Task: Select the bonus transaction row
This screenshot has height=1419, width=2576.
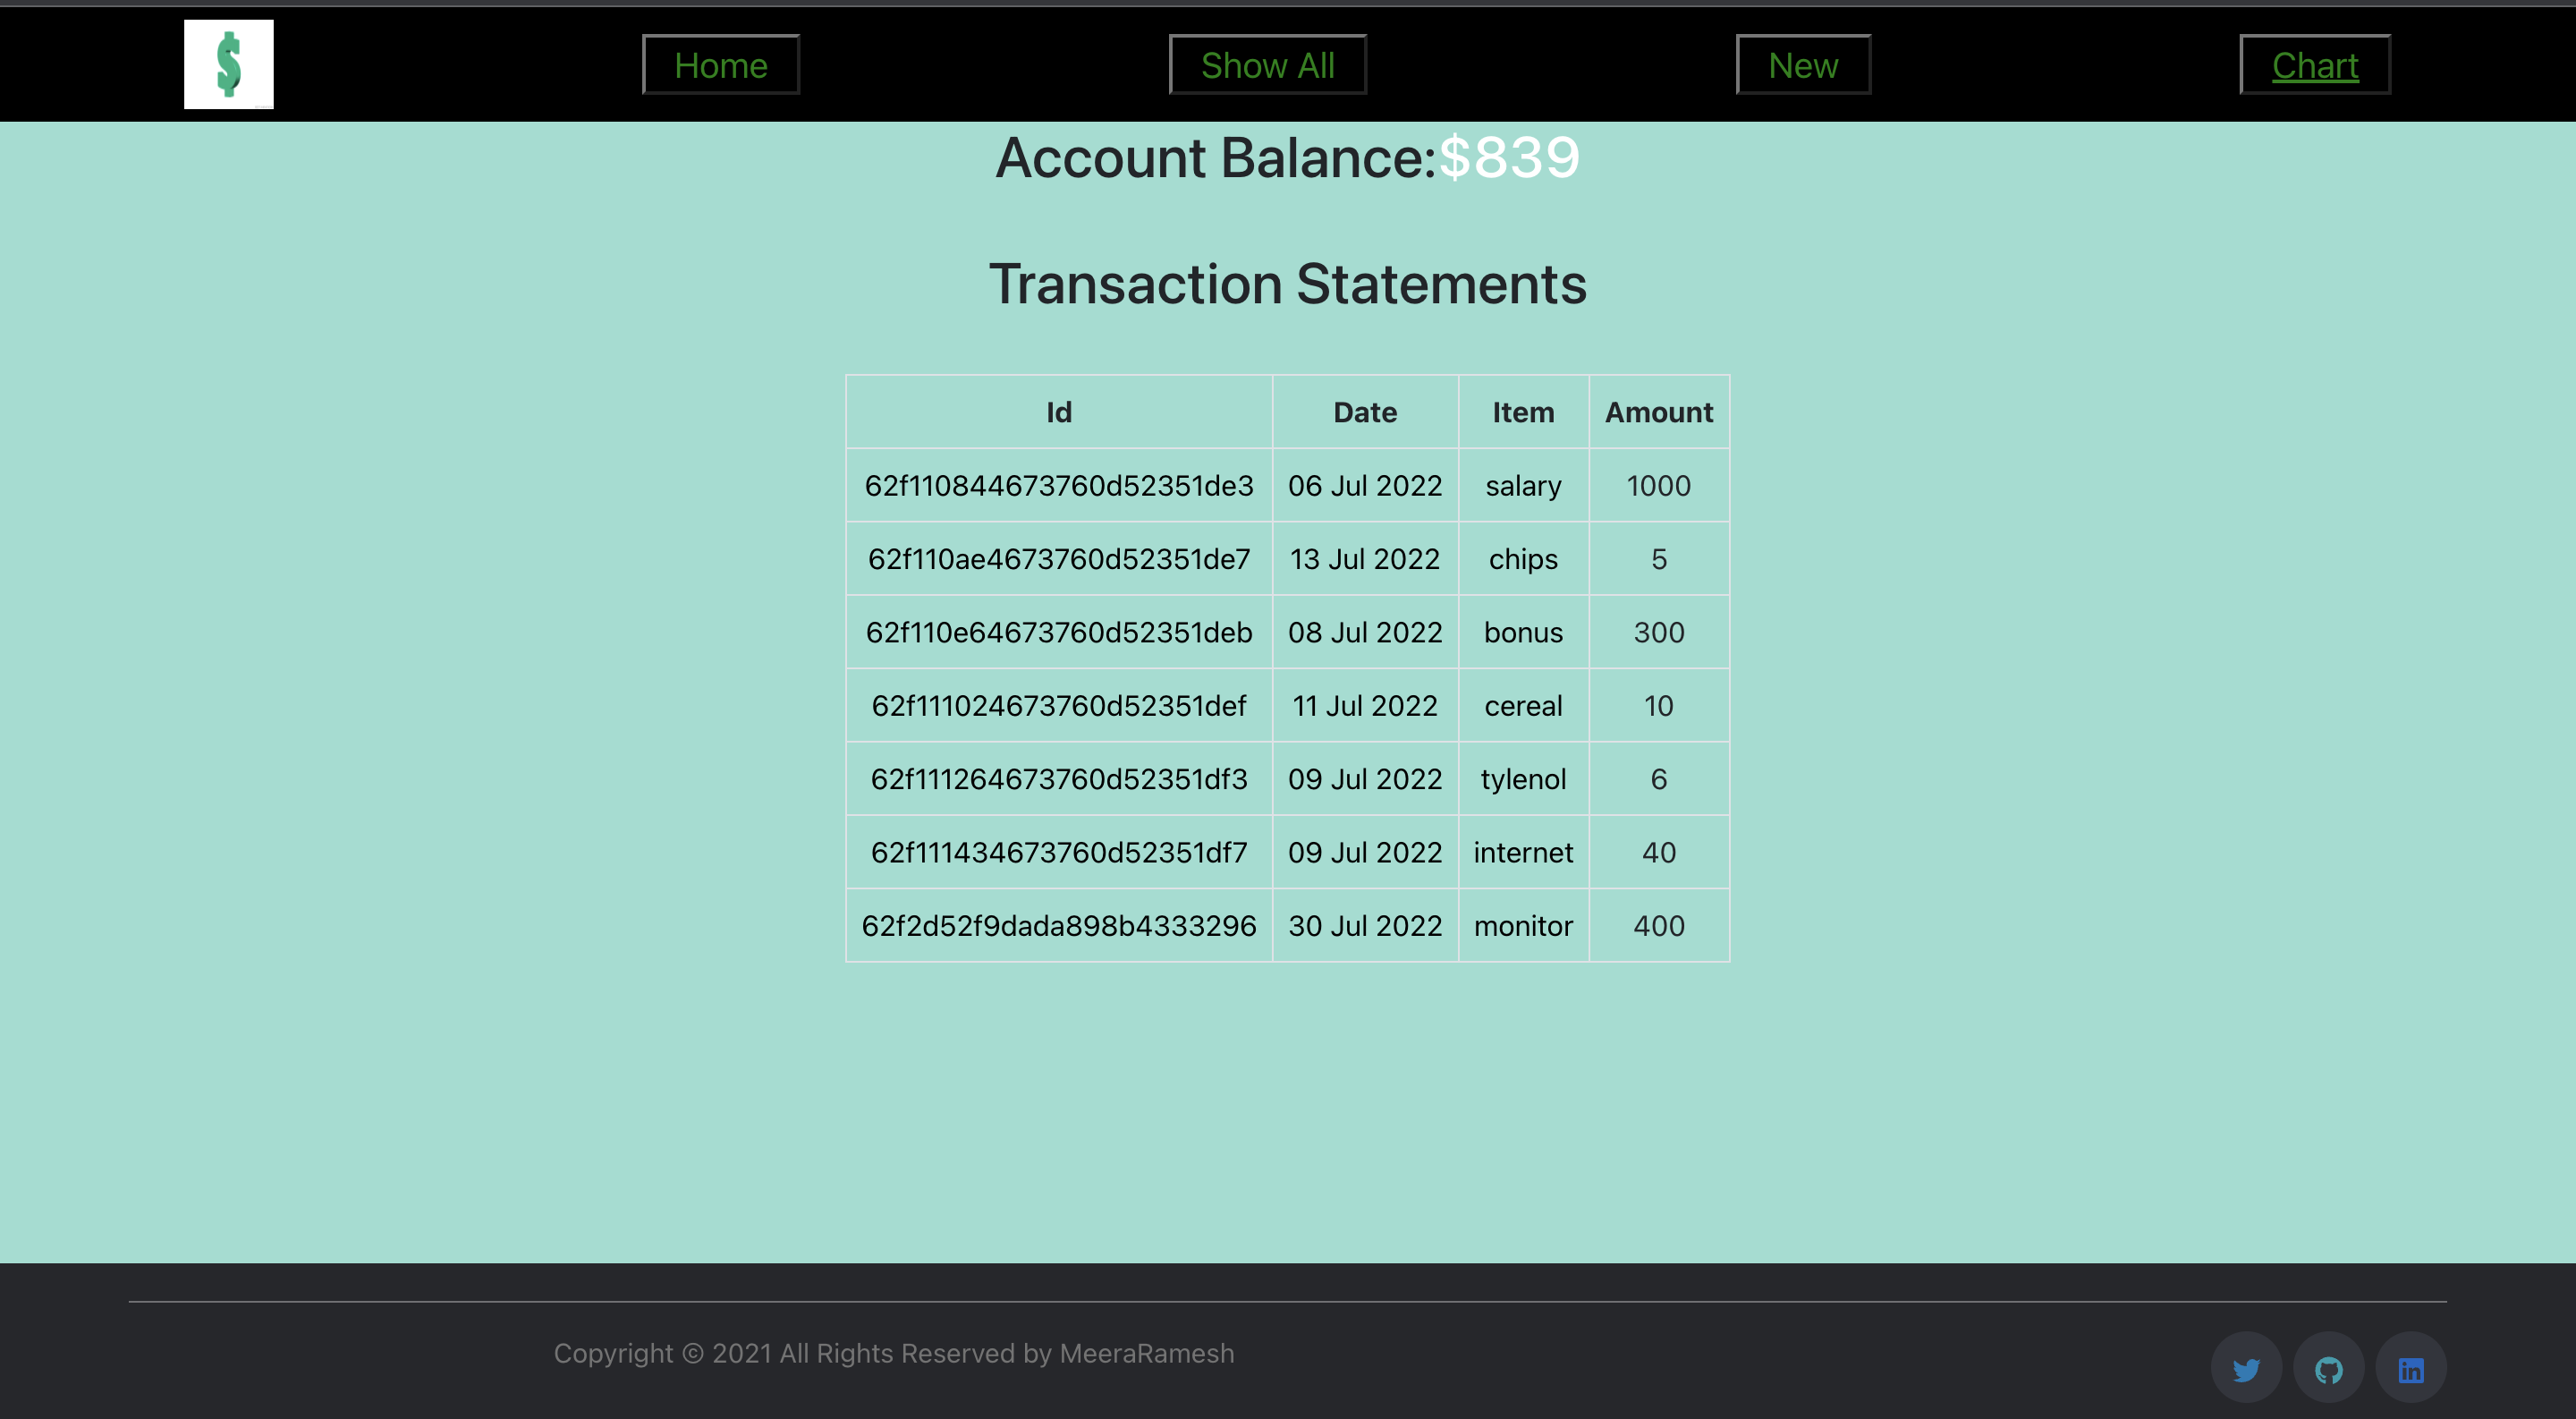Action: 1288,632
